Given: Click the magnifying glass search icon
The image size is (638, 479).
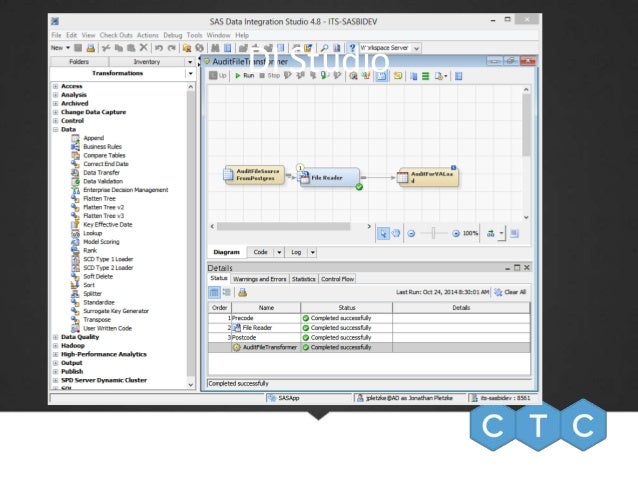Looking at the screenshot, I should point(324,48).
